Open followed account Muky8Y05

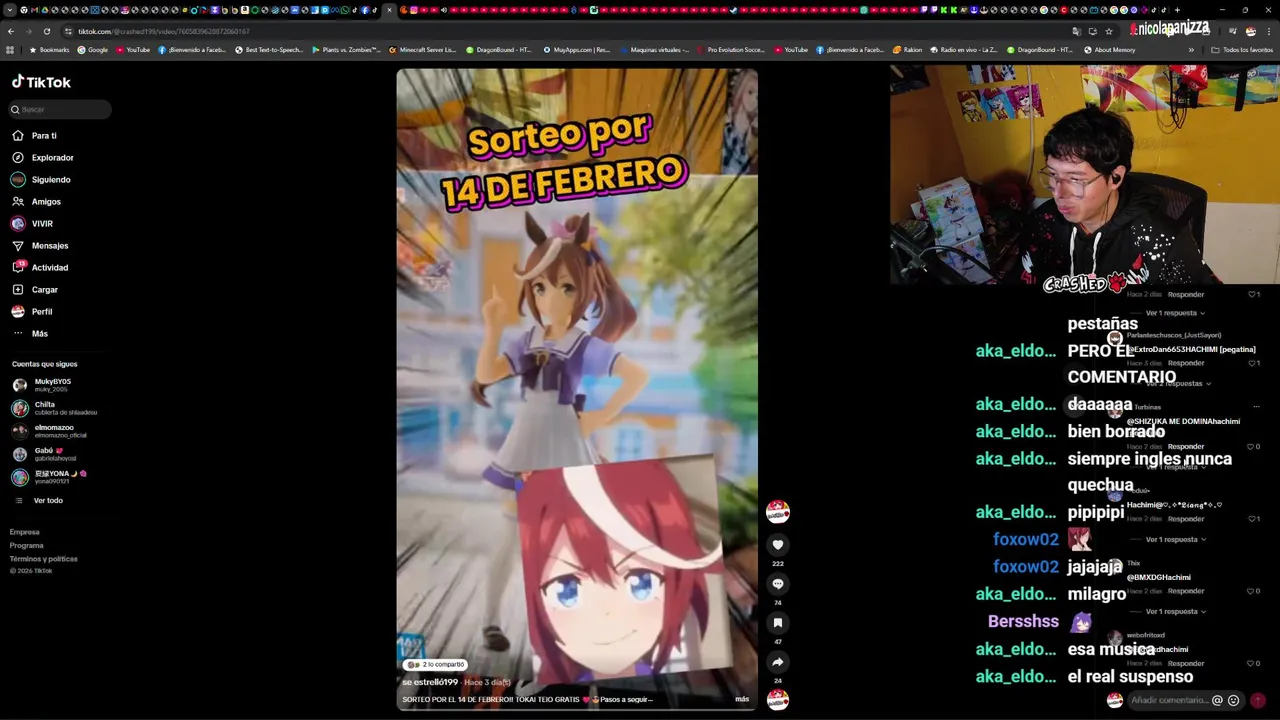coord(42,384)
